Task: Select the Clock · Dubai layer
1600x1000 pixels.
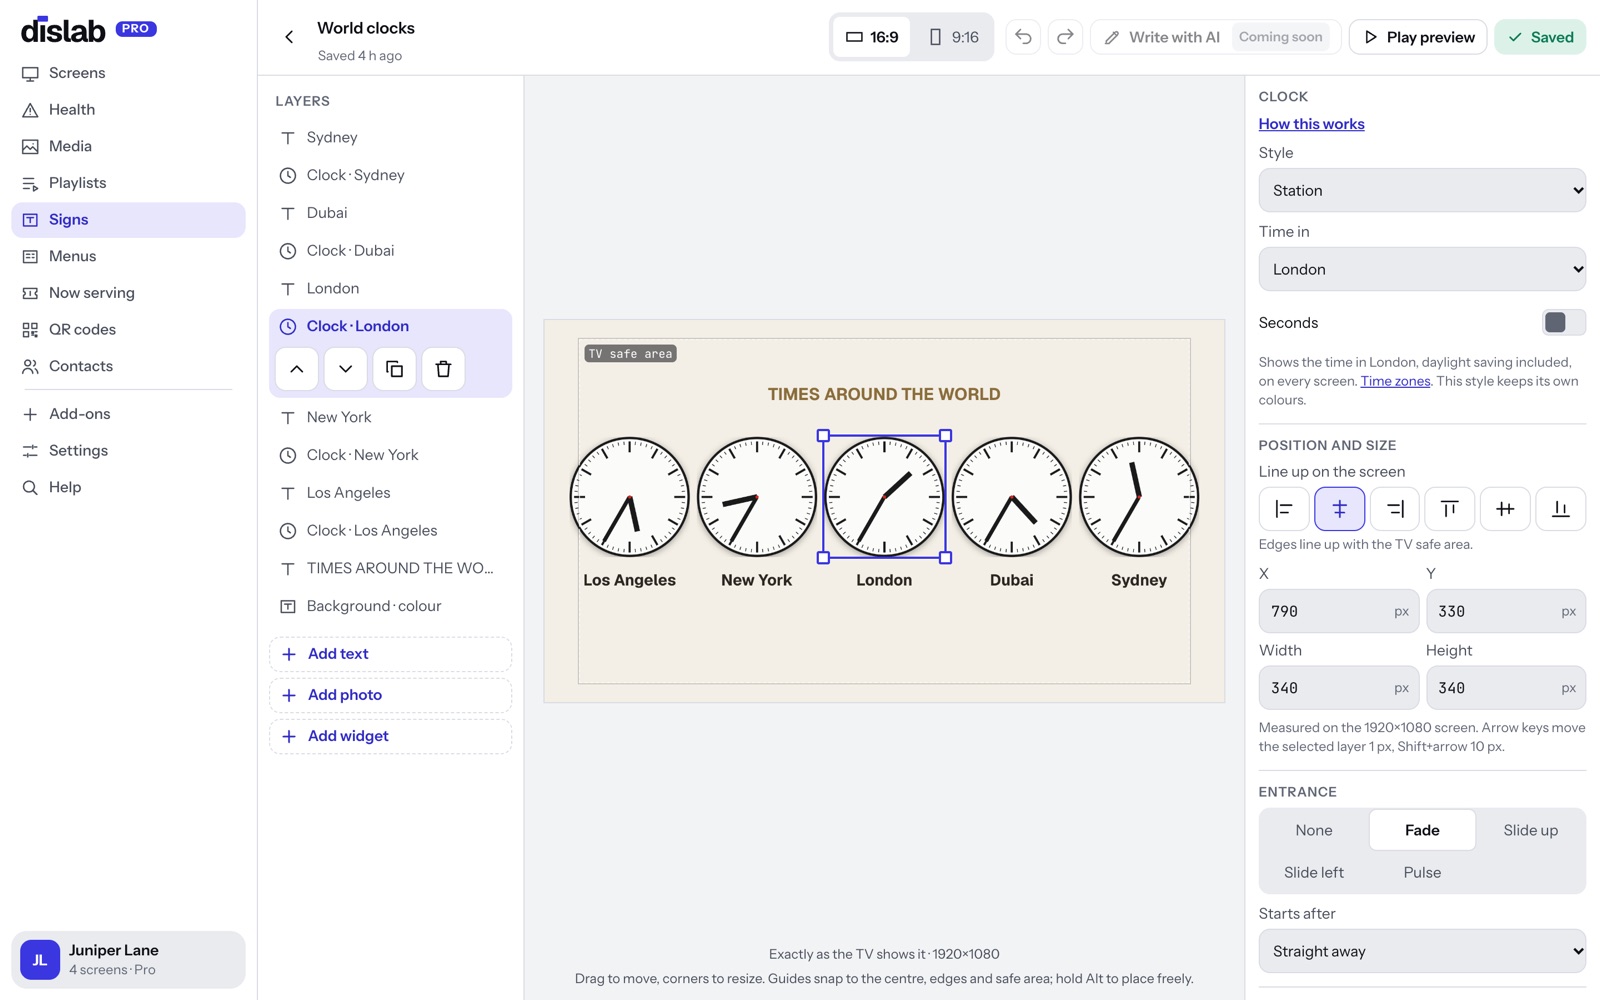Action: (390, 251)
